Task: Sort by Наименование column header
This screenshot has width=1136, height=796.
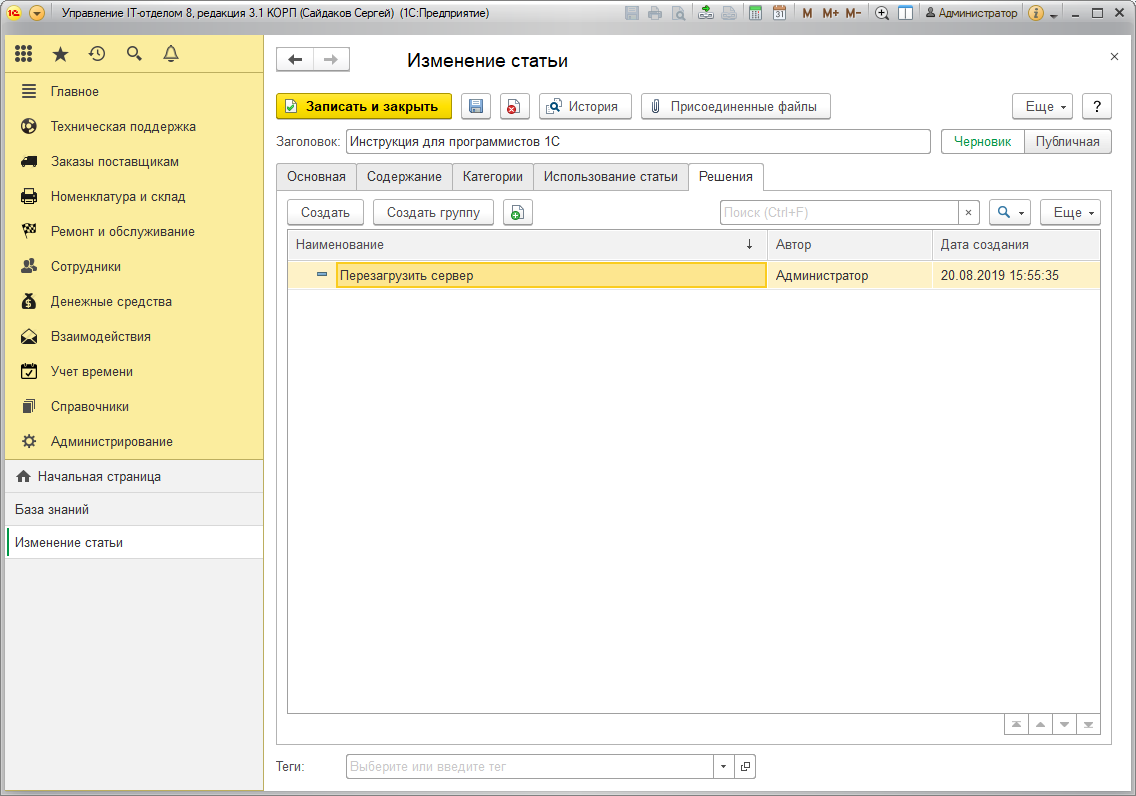Action: click(x=527, y=245)
